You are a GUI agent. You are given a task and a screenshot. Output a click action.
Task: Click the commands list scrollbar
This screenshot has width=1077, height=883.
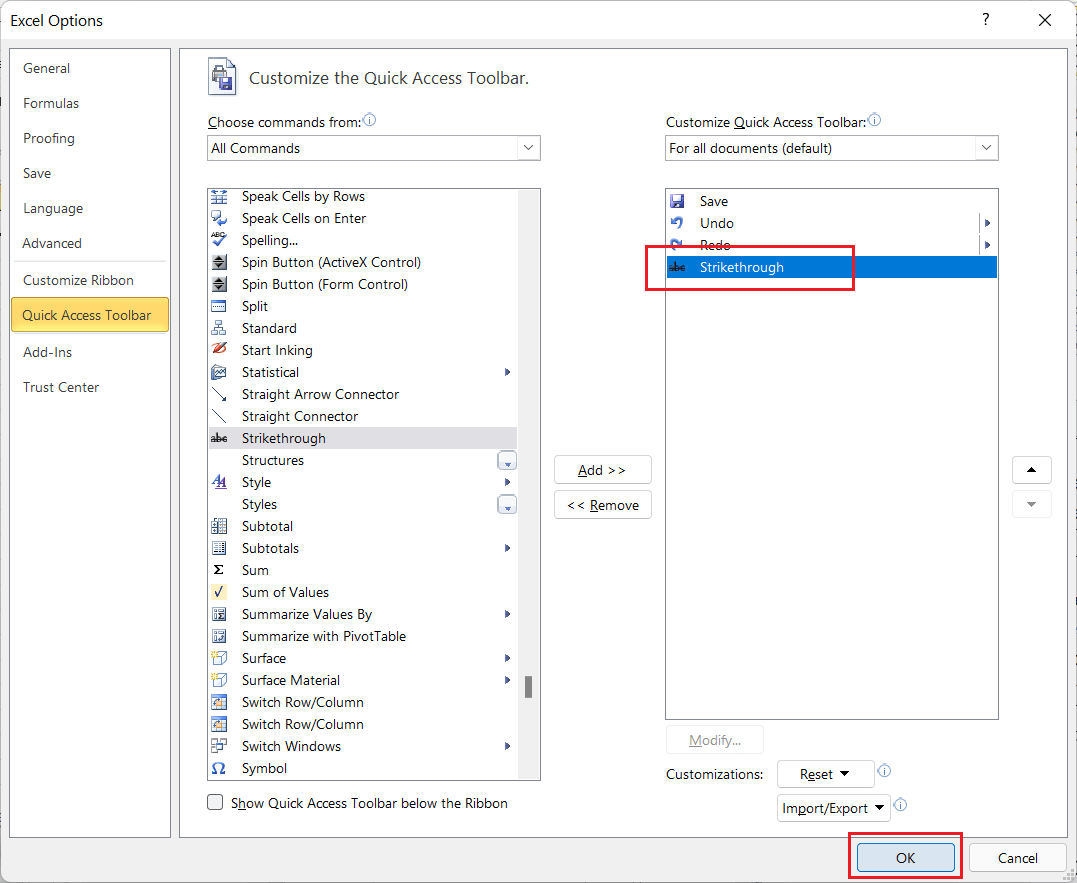coord(529,687)
